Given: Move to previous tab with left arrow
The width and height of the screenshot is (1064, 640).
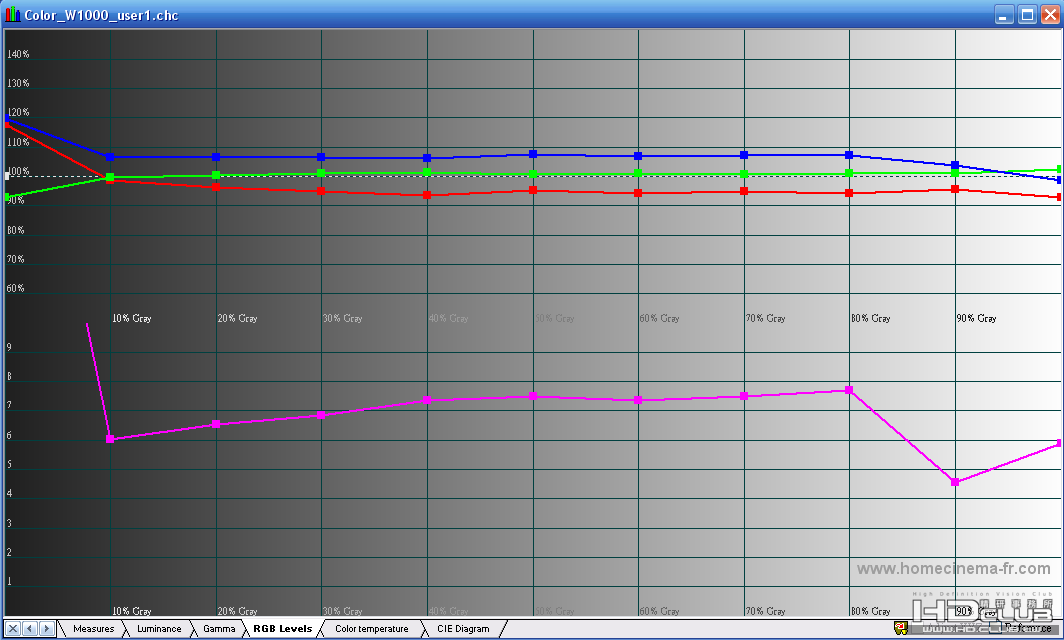Looking at the screenshot, I should [x=30, y=628].
